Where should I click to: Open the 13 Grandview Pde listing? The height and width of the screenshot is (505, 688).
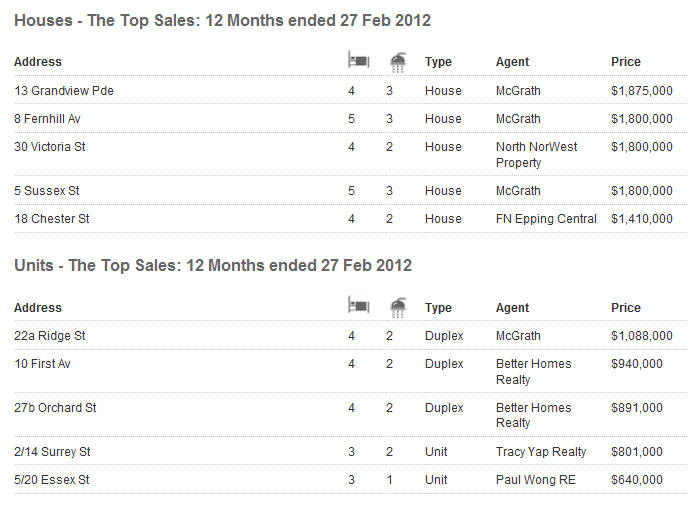pyautogui.click(x=64, y=91)
